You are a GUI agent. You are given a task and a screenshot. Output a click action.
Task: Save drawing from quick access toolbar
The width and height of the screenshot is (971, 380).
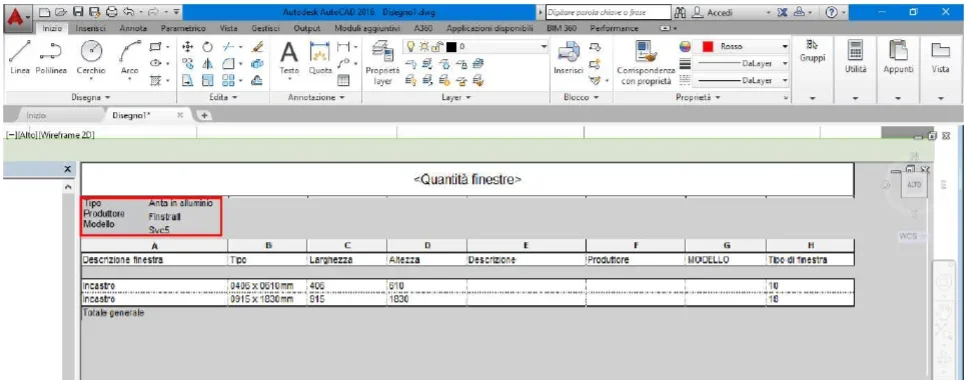pos(79,12)
